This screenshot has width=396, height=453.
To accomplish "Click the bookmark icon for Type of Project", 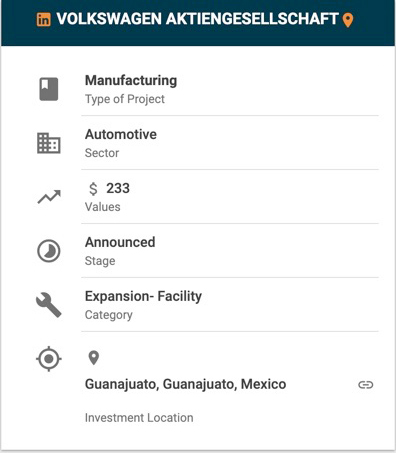I will point(49,89).
